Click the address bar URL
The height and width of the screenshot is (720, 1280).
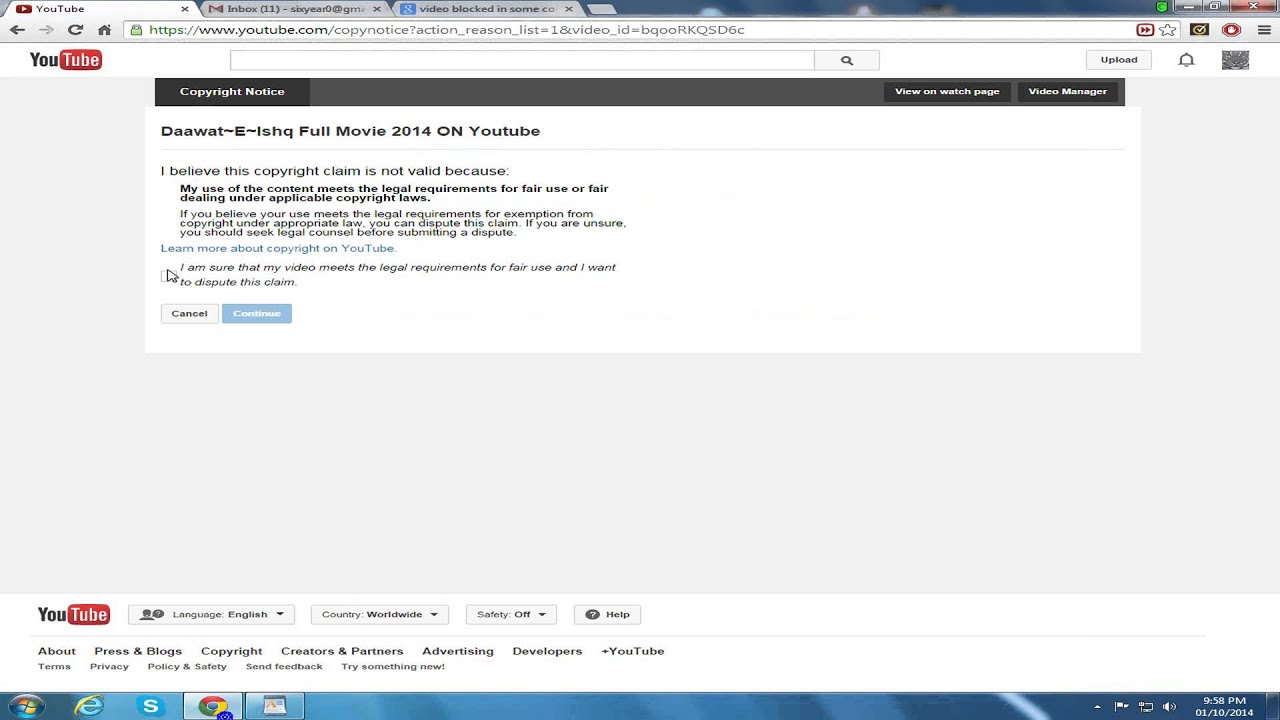[x=447, y=30]
